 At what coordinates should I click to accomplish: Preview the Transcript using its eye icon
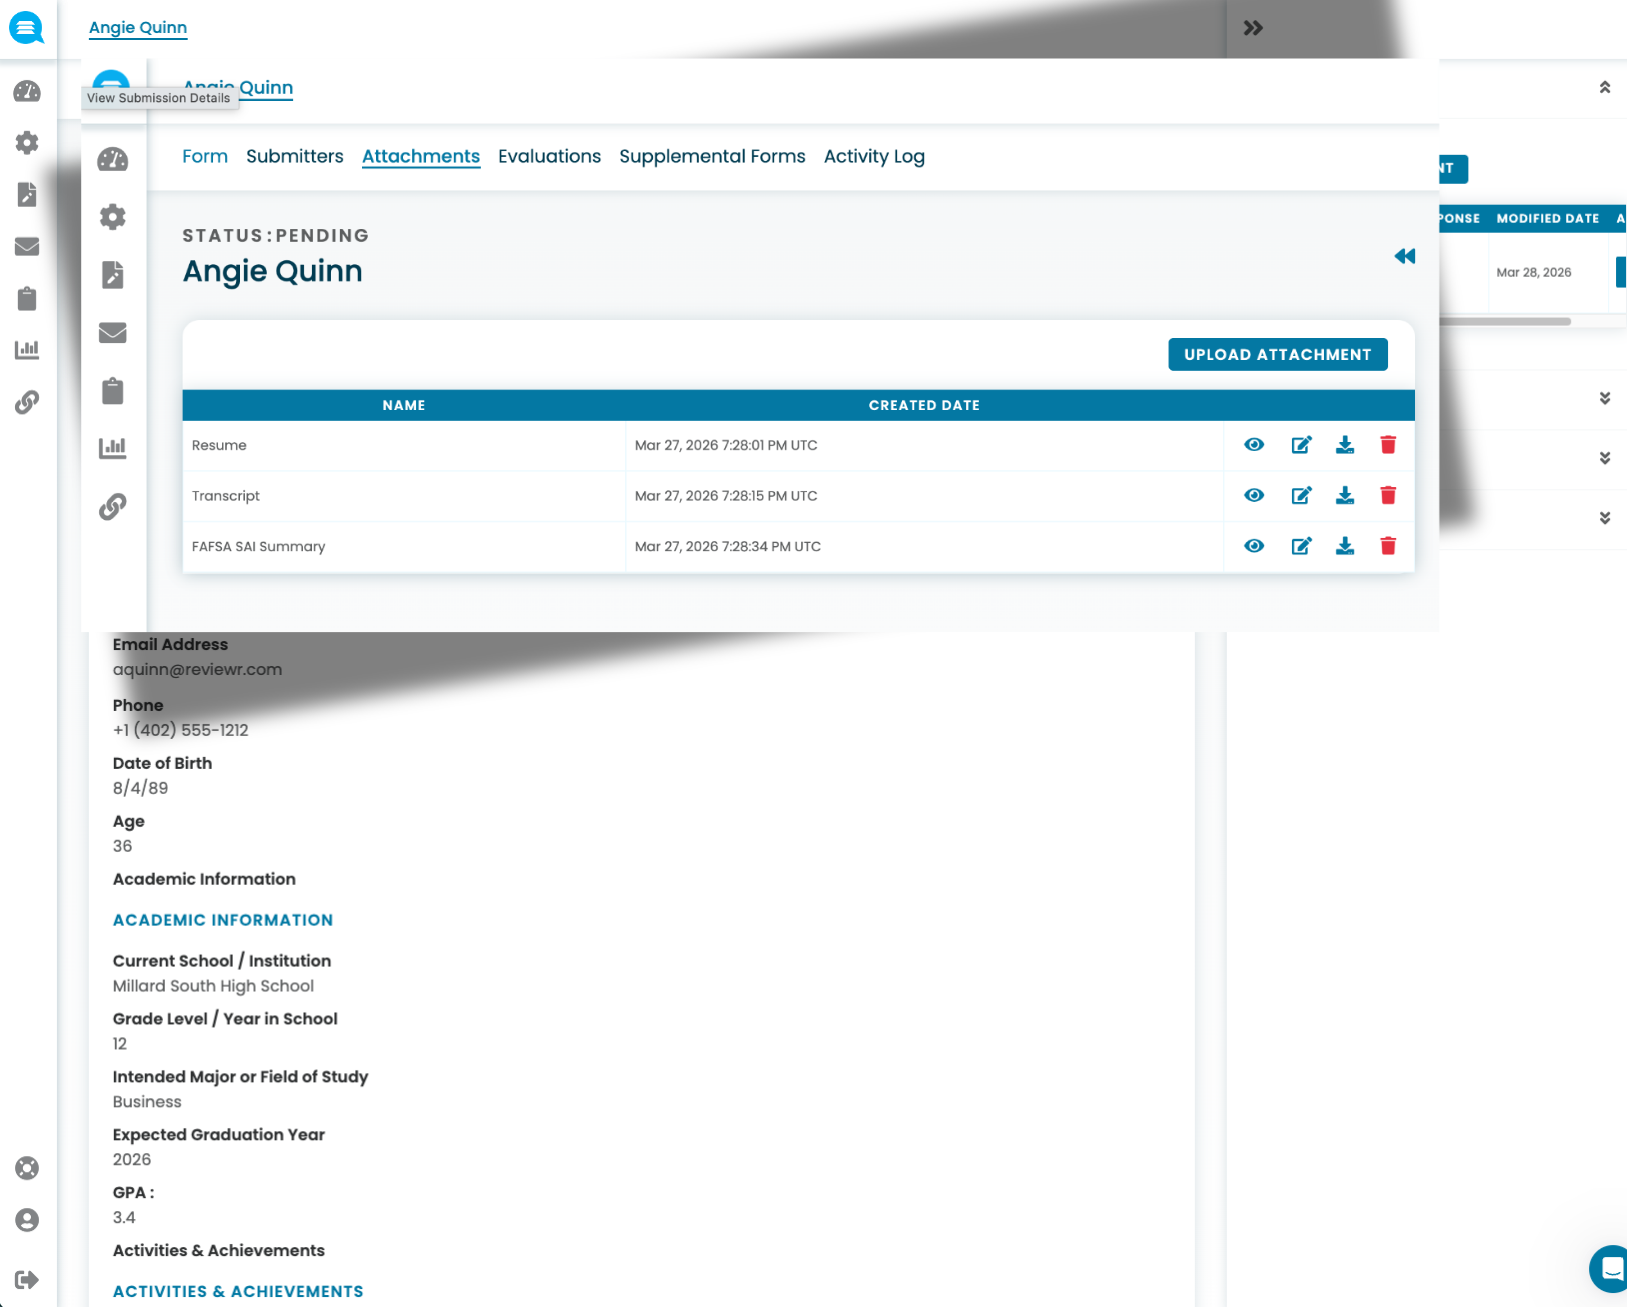point(1253,495)
